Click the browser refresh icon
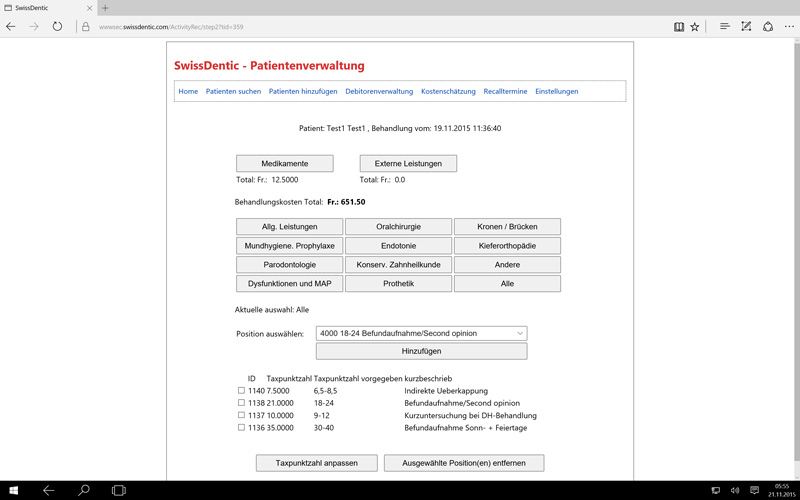The height and width of the screenshot is (500, 800). coord(57,27)
